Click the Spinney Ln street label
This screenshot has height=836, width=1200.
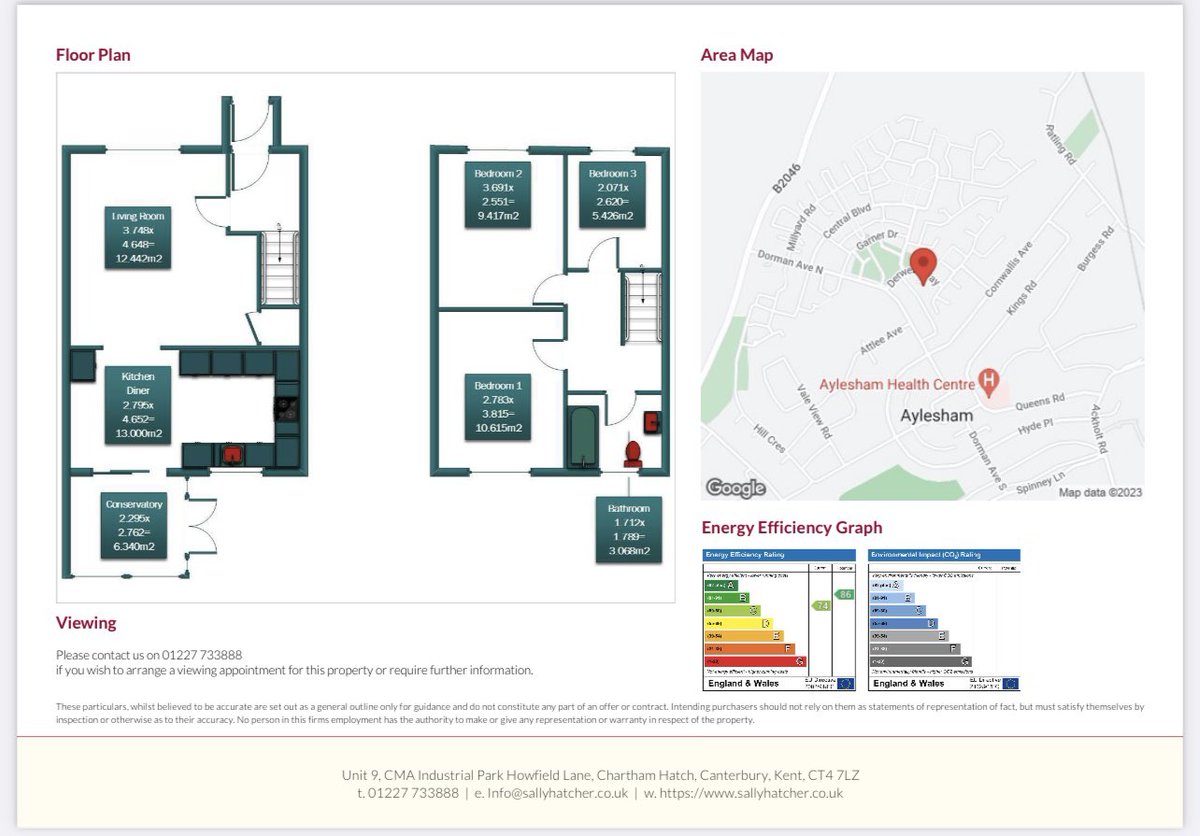[x=1041, y=482]
